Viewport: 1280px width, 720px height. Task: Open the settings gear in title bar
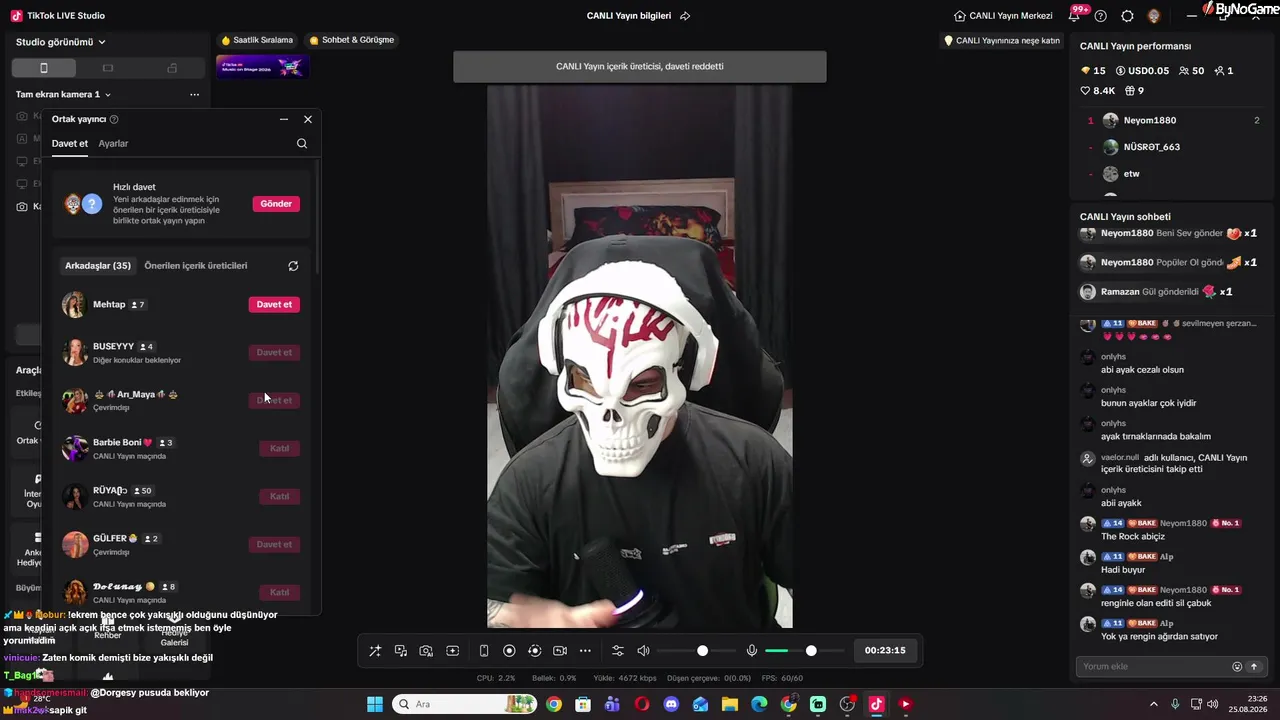[1128, 16]
